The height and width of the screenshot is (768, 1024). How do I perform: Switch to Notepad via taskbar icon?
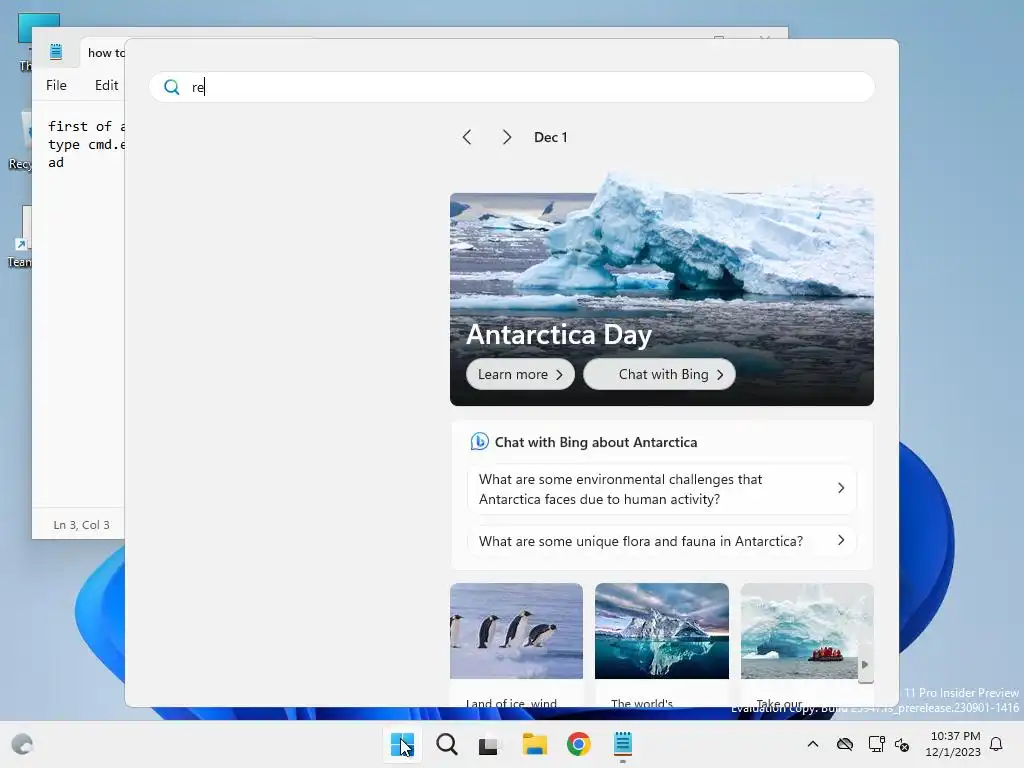click(x=622, y=744)
